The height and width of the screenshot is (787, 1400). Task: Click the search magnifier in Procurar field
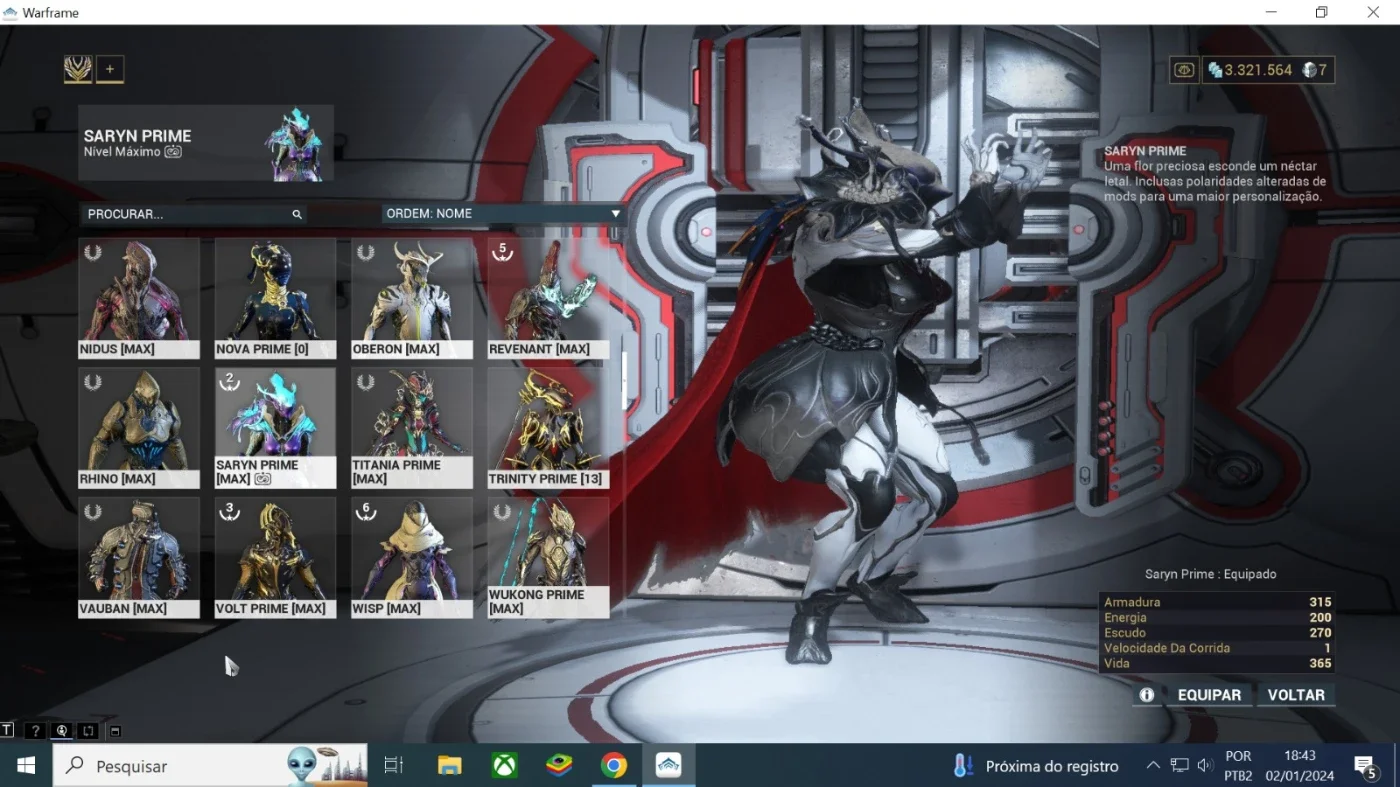(x=297, y=214)
